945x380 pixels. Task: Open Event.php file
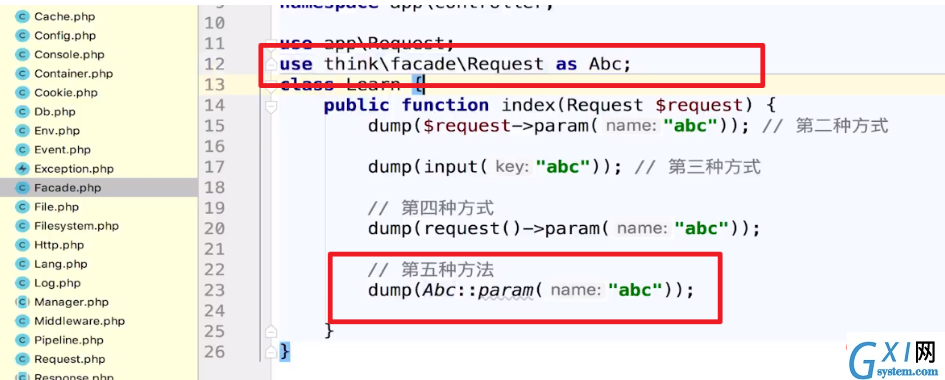(x=62, y=150)
